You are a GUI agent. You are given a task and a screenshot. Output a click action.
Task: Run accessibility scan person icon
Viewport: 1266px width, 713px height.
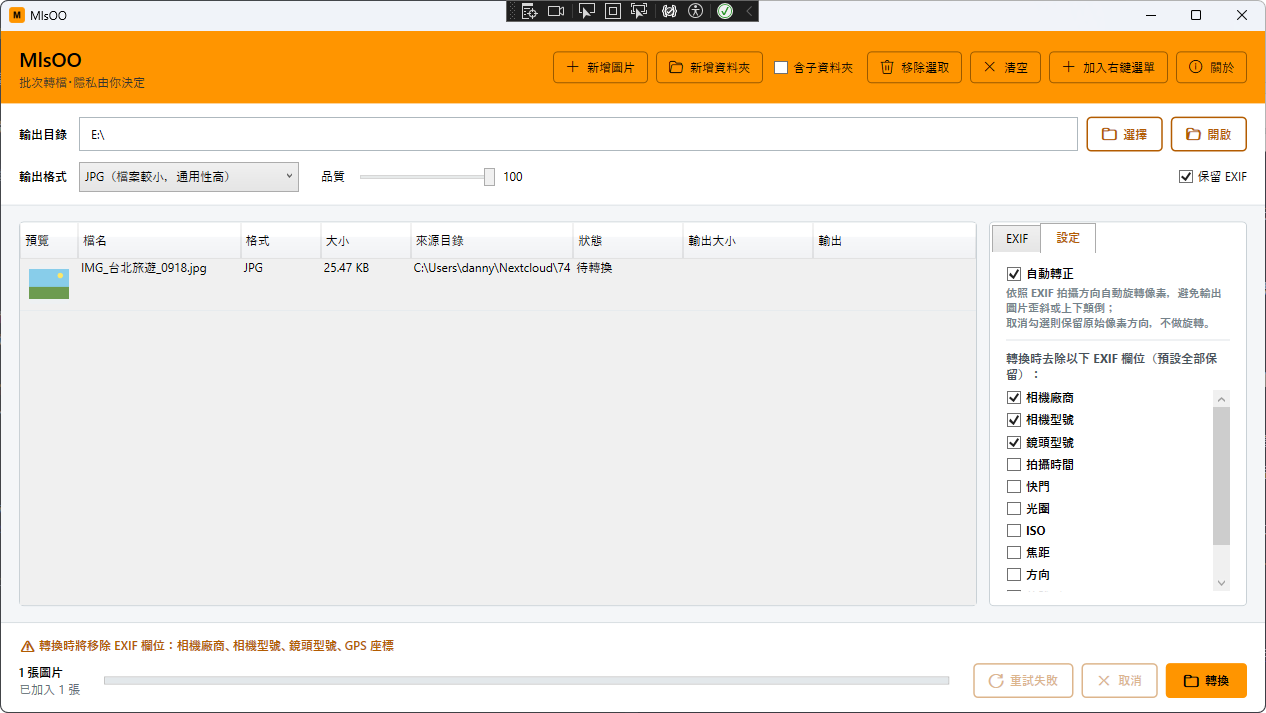point(696,11)
